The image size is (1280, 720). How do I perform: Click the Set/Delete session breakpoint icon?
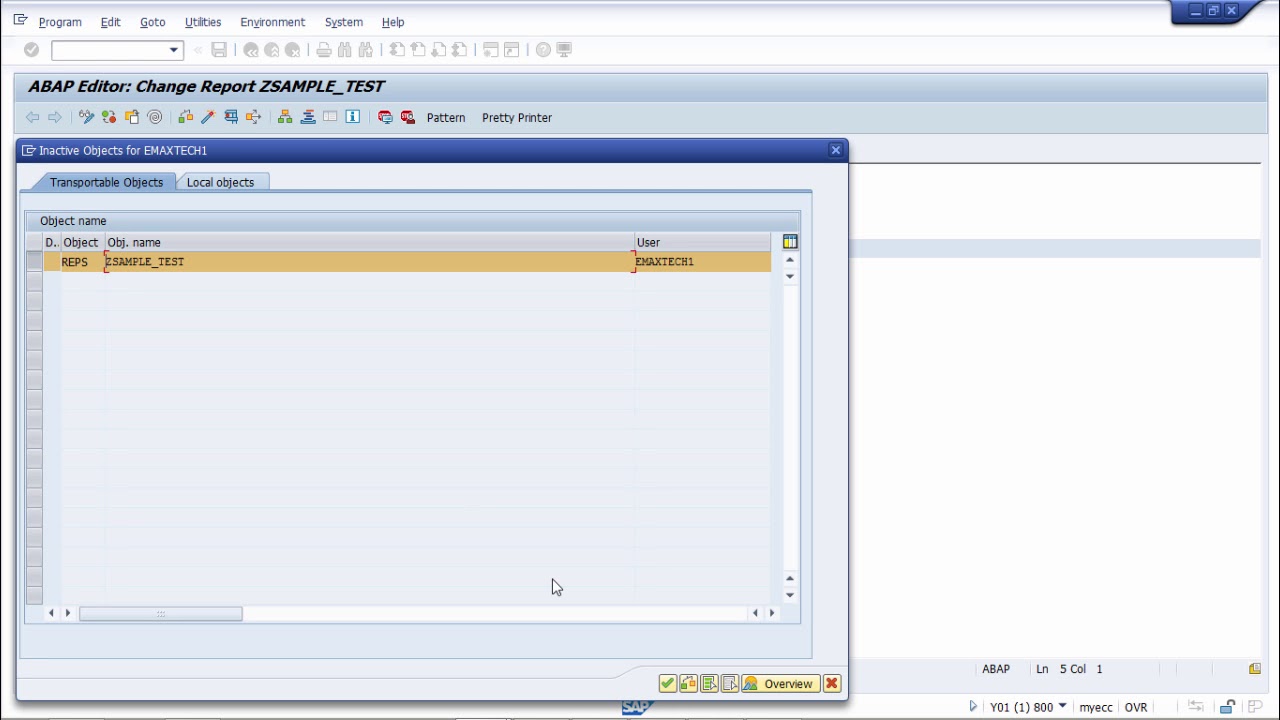tap(385, 117)
